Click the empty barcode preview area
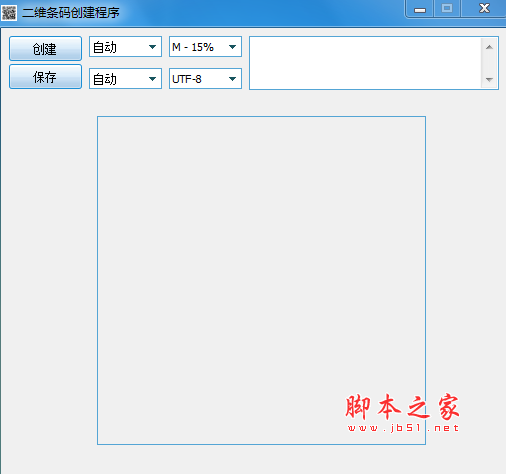 (x=261, y=280)
